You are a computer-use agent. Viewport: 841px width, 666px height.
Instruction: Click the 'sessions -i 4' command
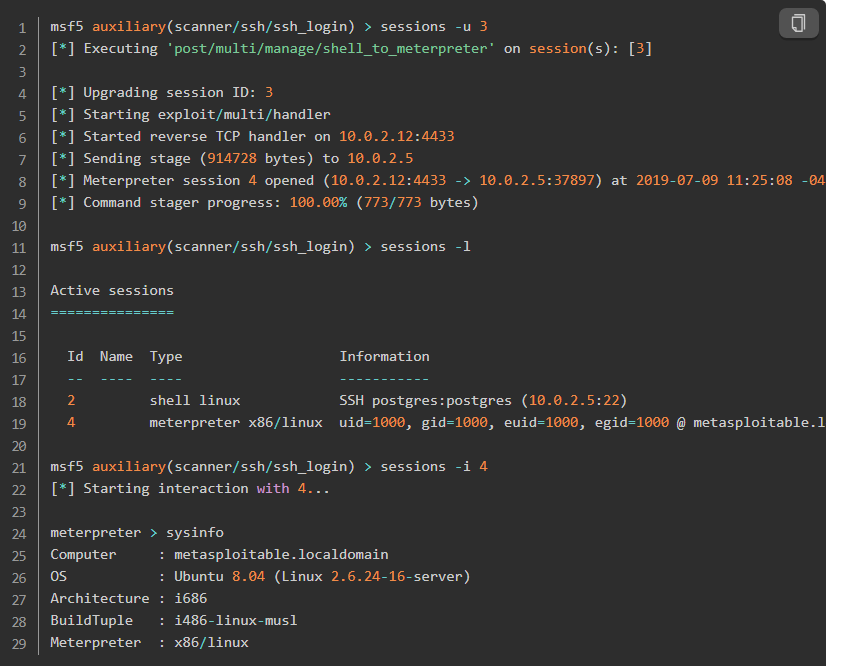click(434, 467)
